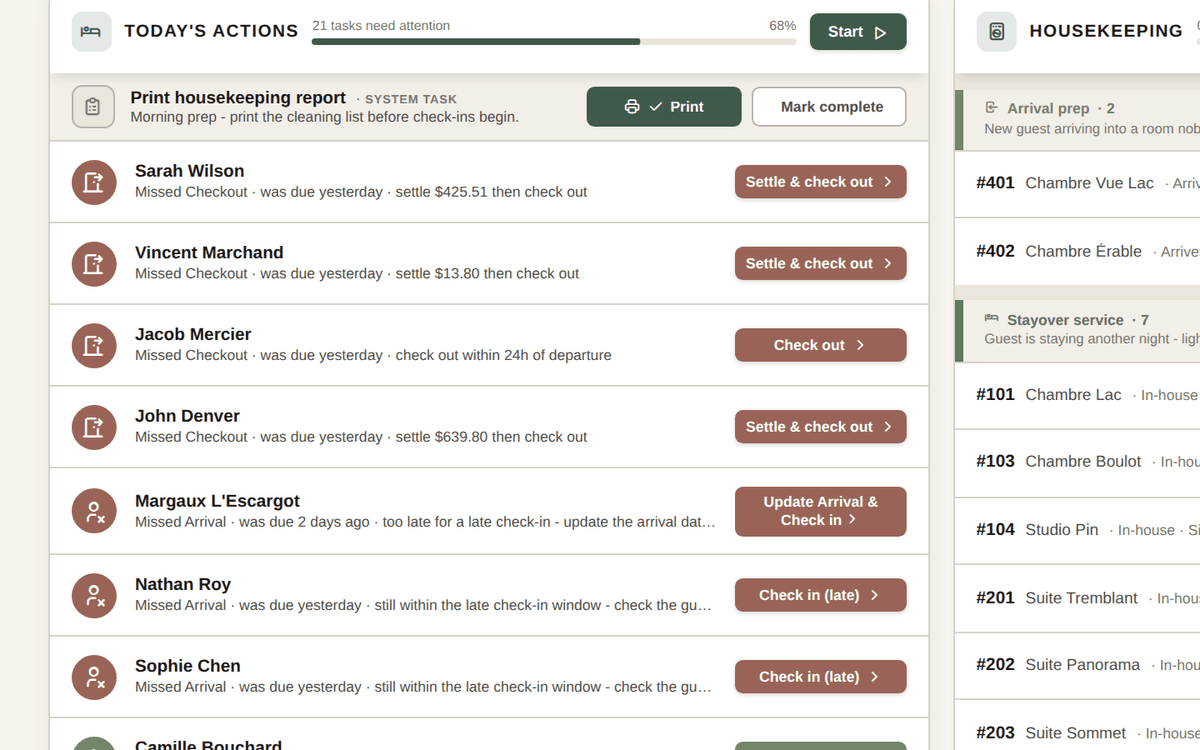Click Vincent Marchand's missed checkout icon
This screenshot has height=750, width=1200.
click(x=94, y=264)
